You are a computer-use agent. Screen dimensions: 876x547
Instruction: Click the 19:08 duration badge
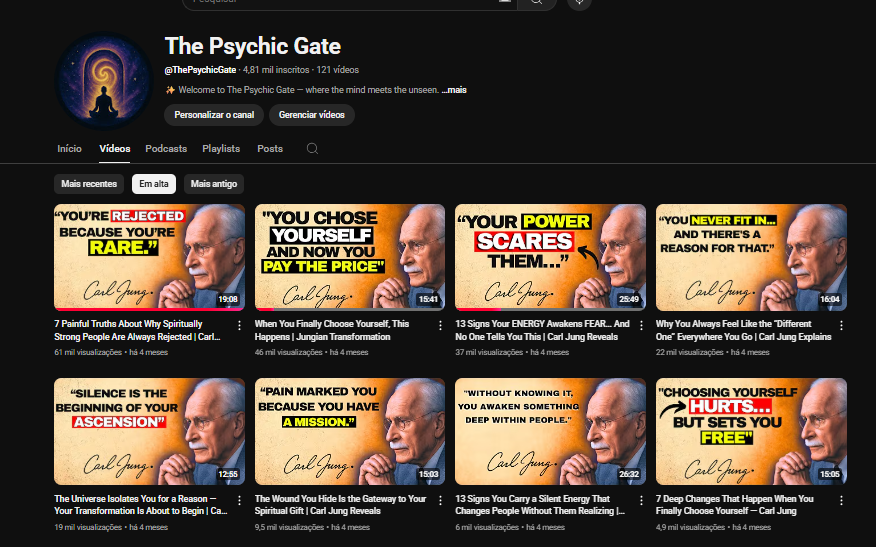tap(228, 299)
